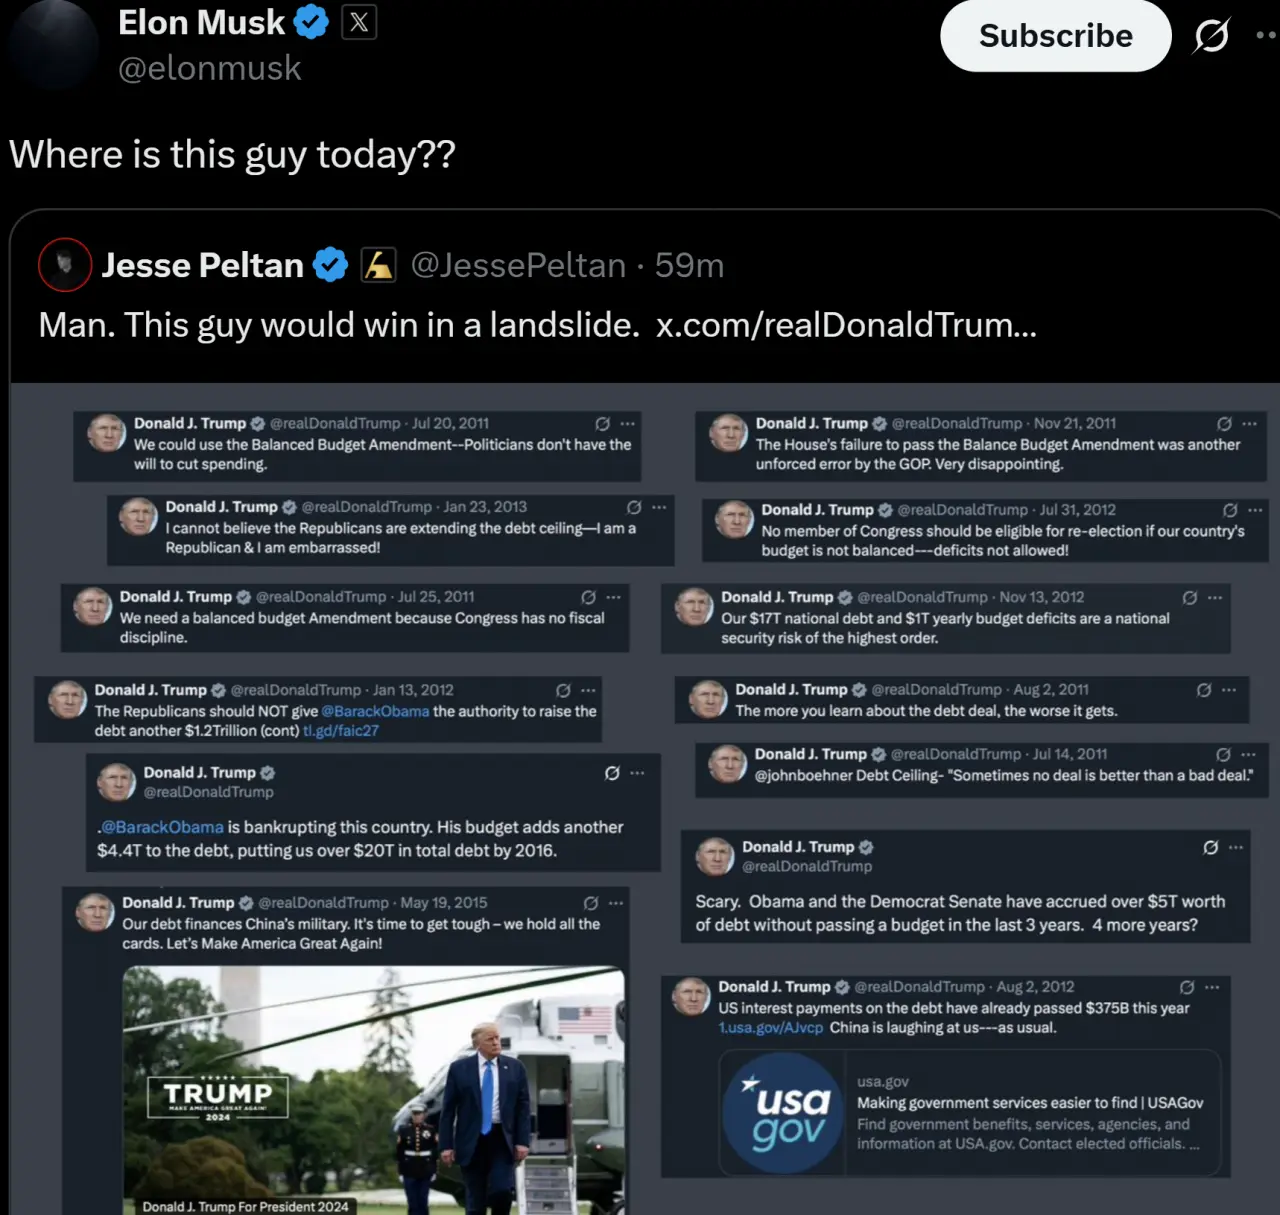Click Elon Musk's verified checkmark badge
The image size is (1280, 1215).
click(311, 22)
